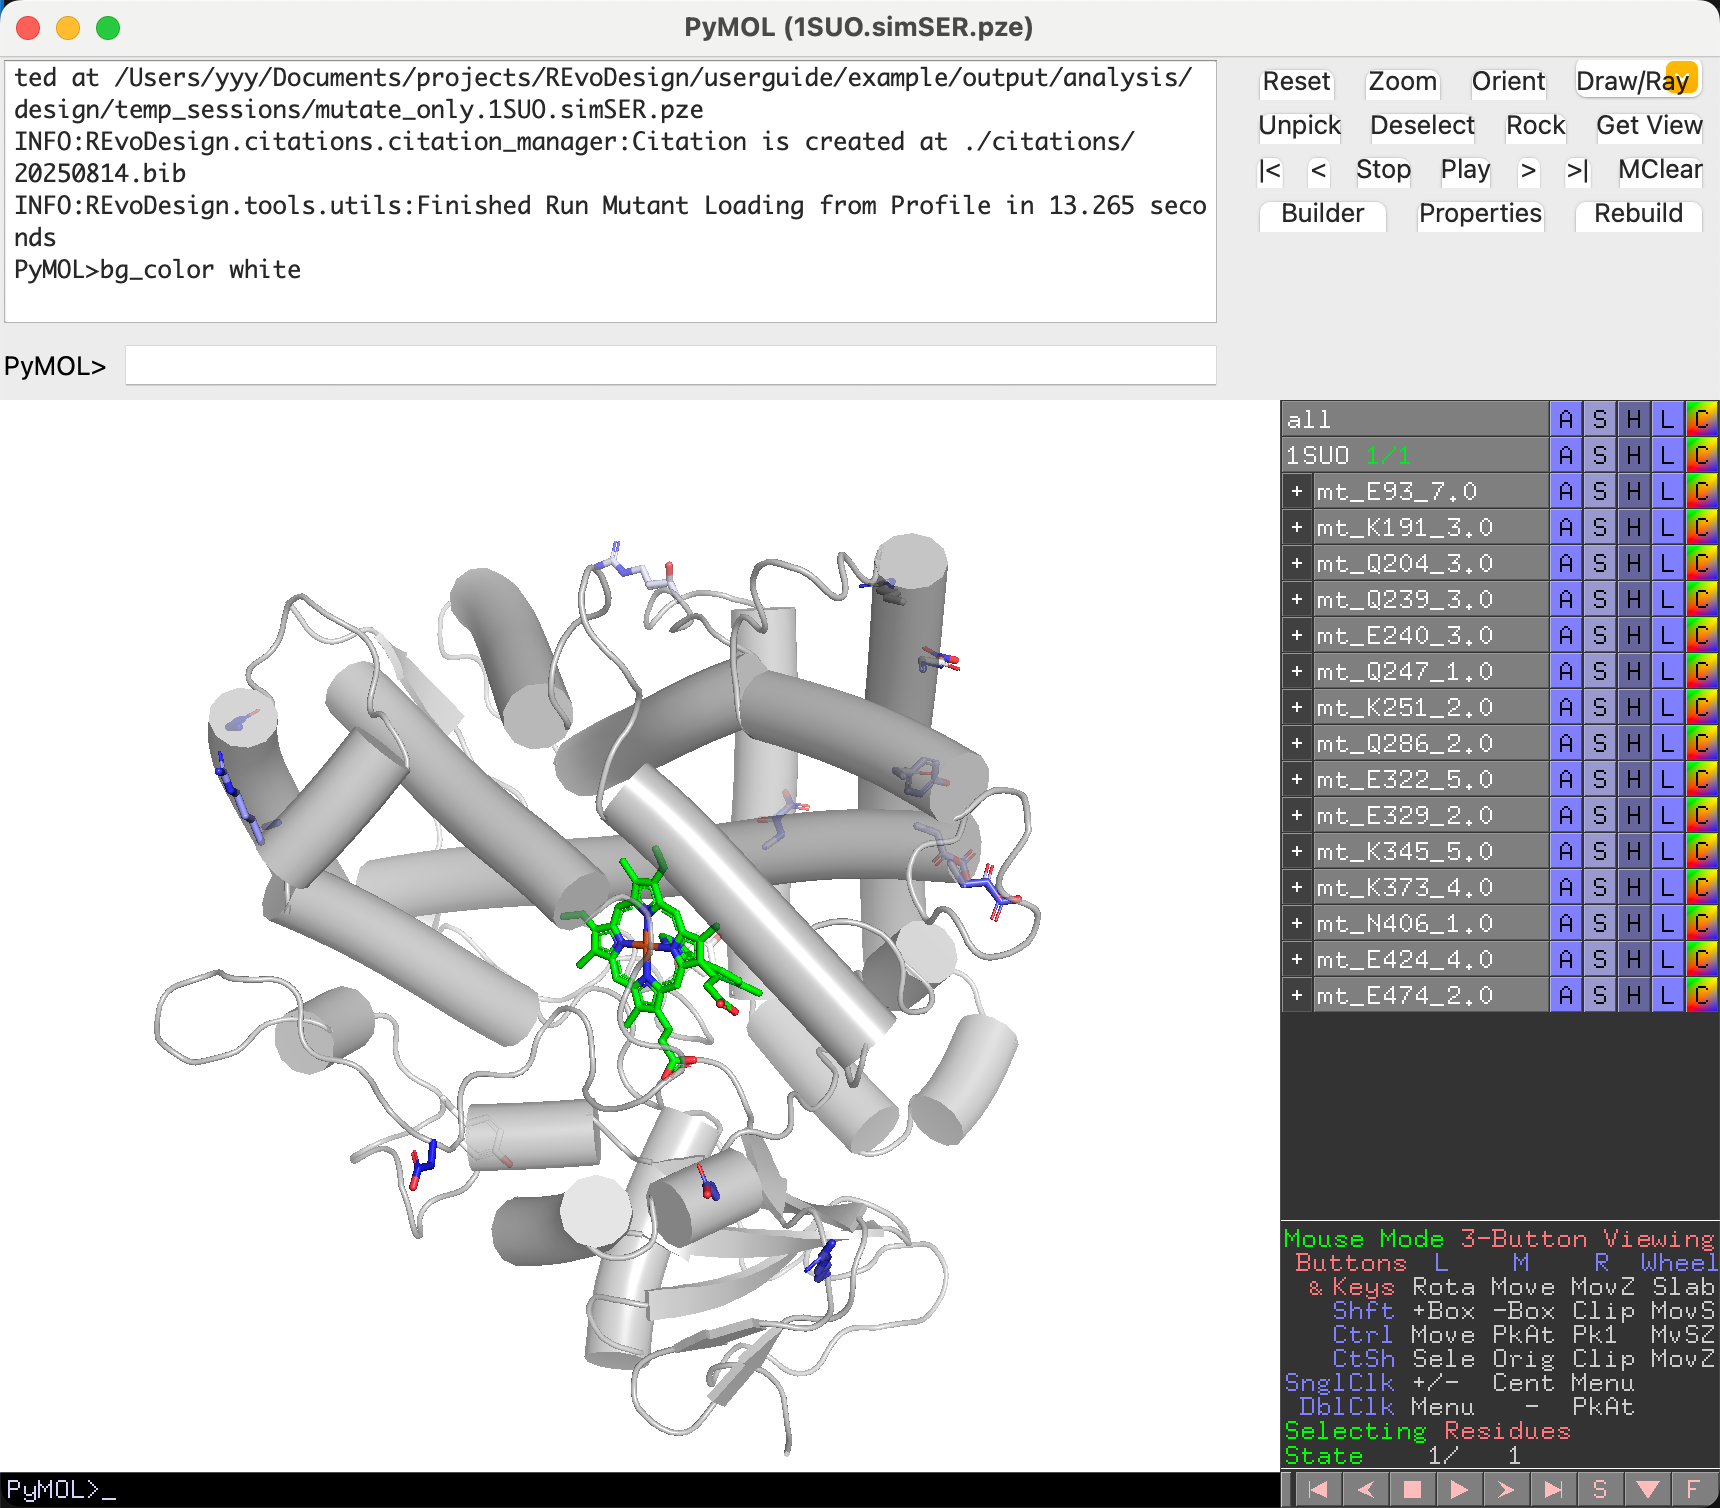
Task: Open Color menu for 1SUO object
Action: tap(1702, 455)
